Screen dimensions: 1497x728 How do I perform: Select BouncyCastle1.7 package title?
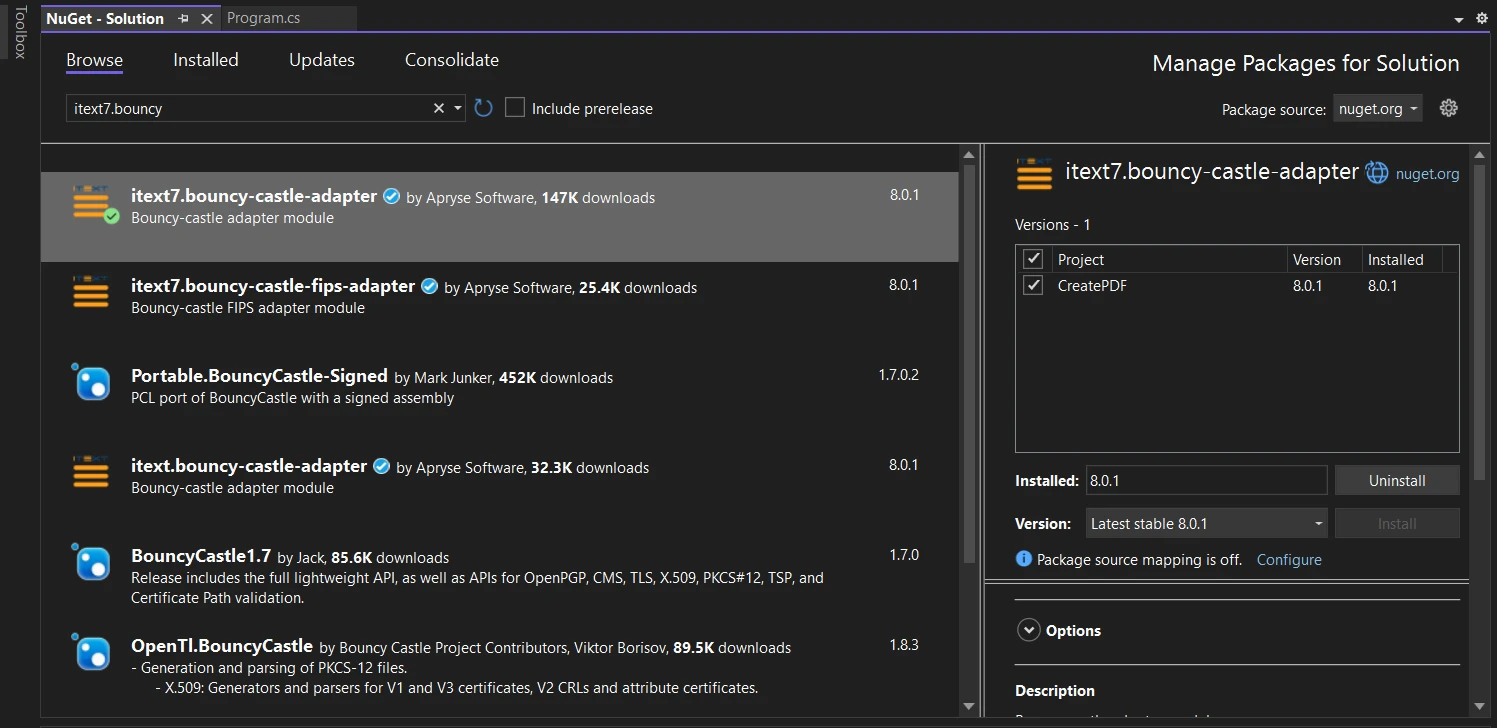coord(201,556)
